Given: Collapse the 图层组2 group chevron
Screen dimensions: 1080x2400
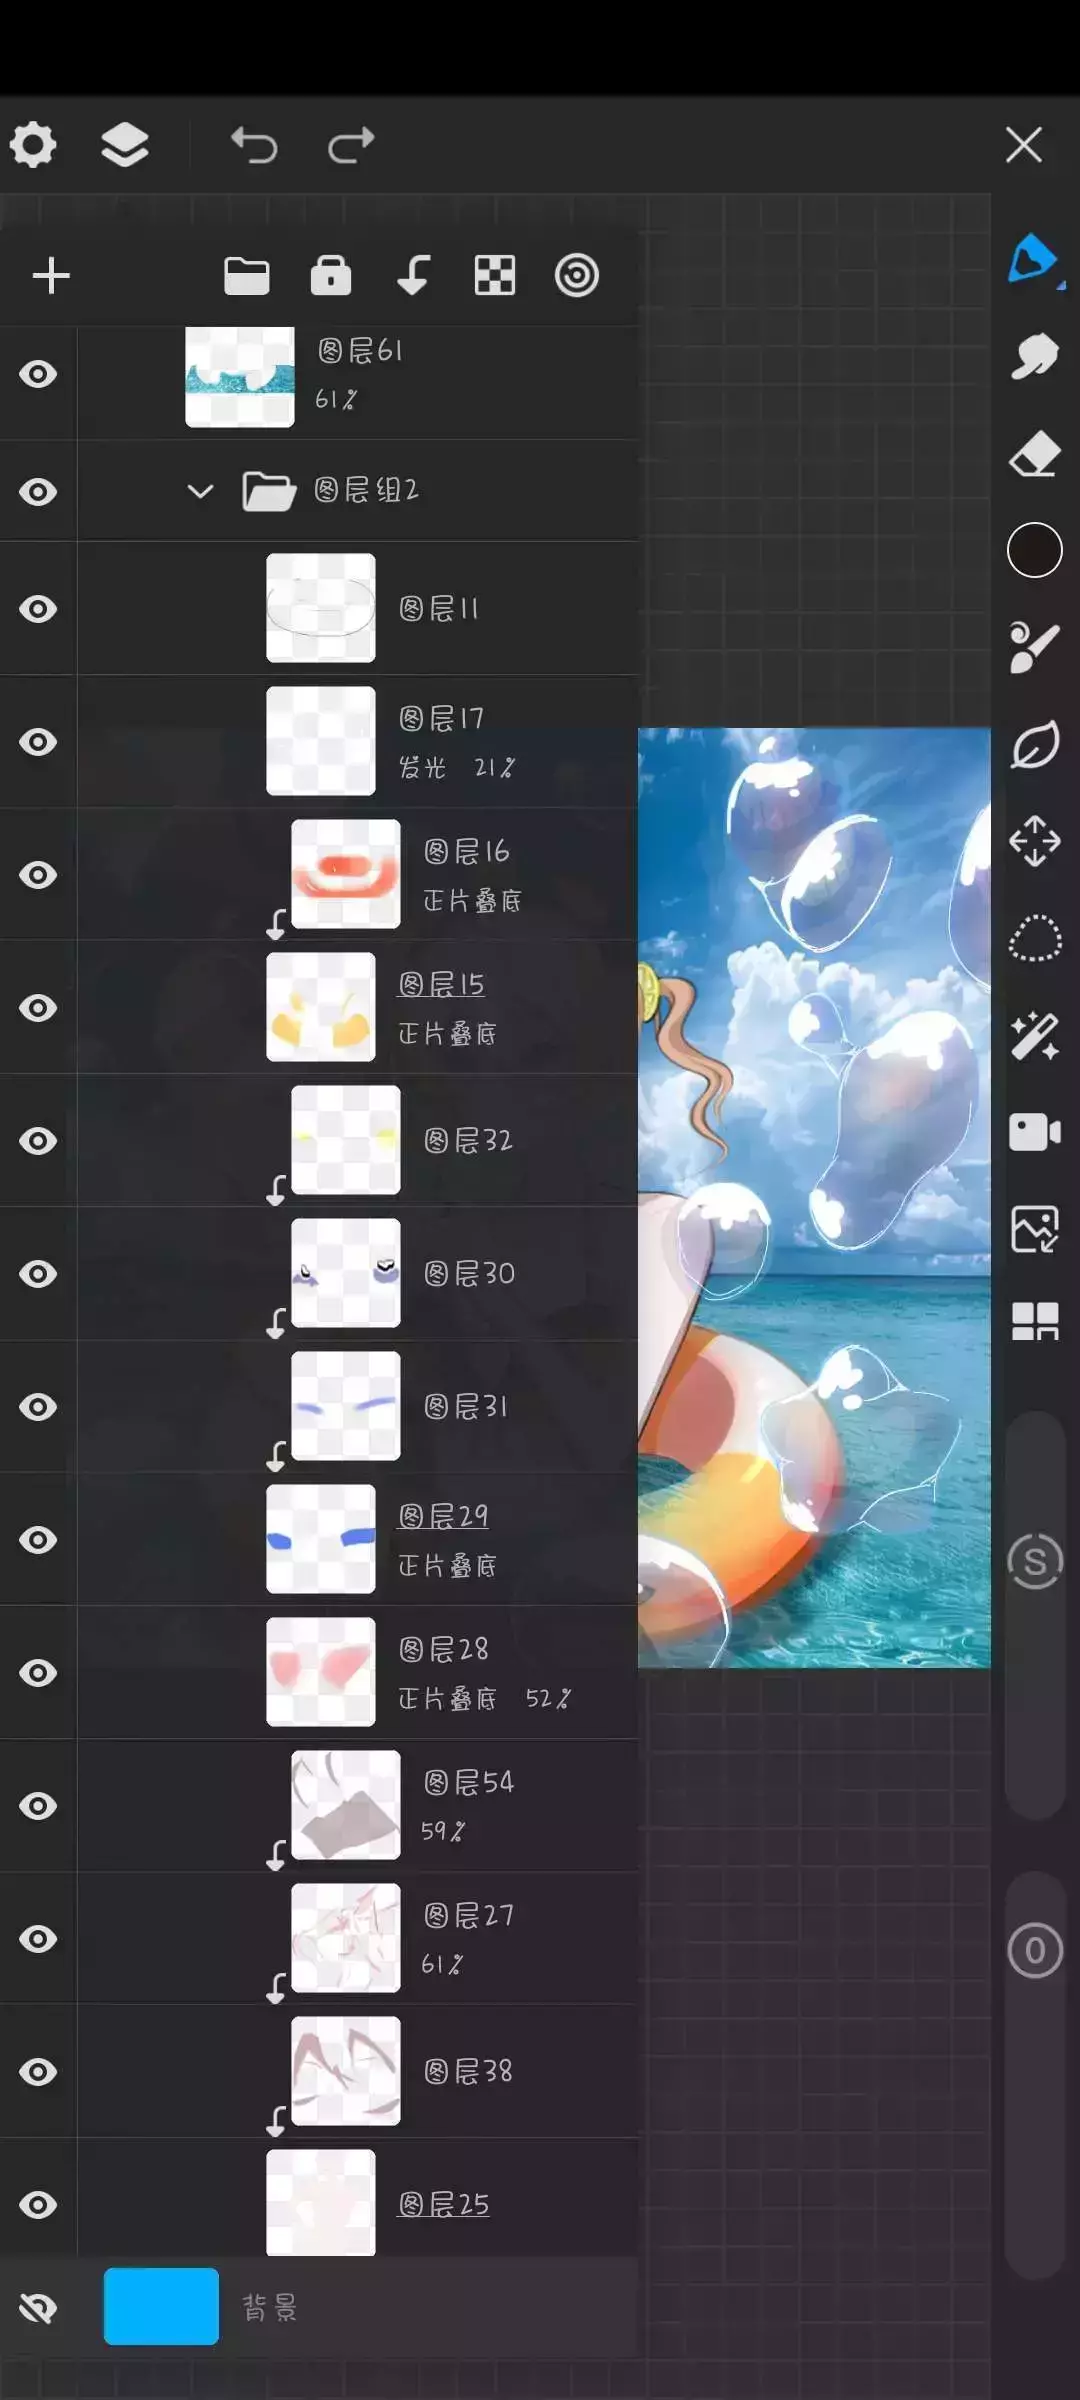Looking at the screenshot, I should point(200,491).
